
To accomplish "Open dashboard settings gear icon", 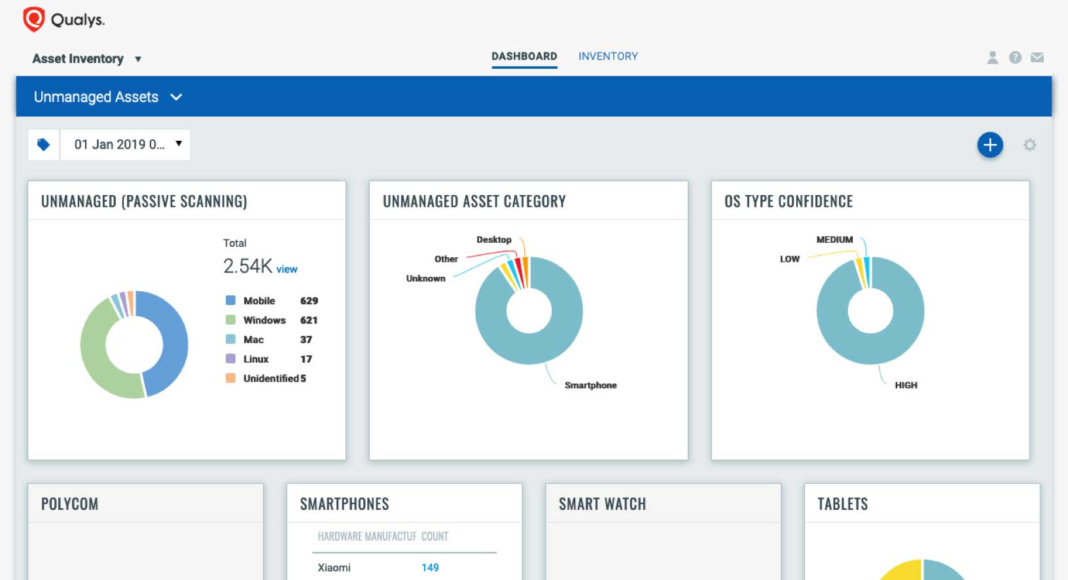I will [1030, 145].
